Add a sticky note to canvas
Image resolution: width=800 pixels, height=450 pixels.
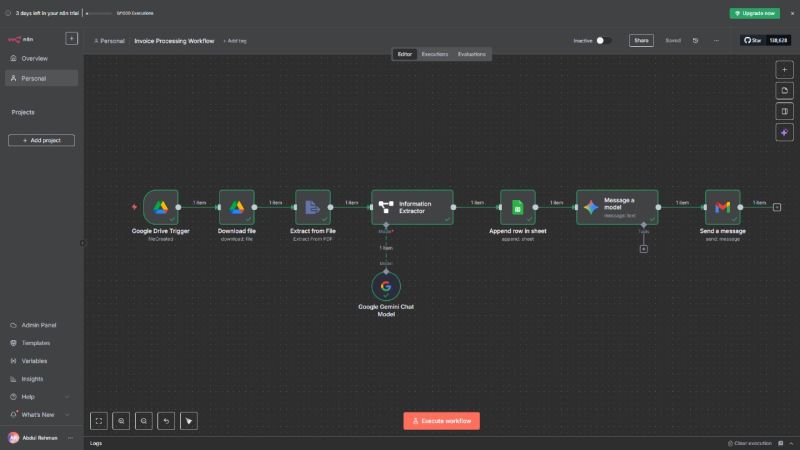coord(785,91)
